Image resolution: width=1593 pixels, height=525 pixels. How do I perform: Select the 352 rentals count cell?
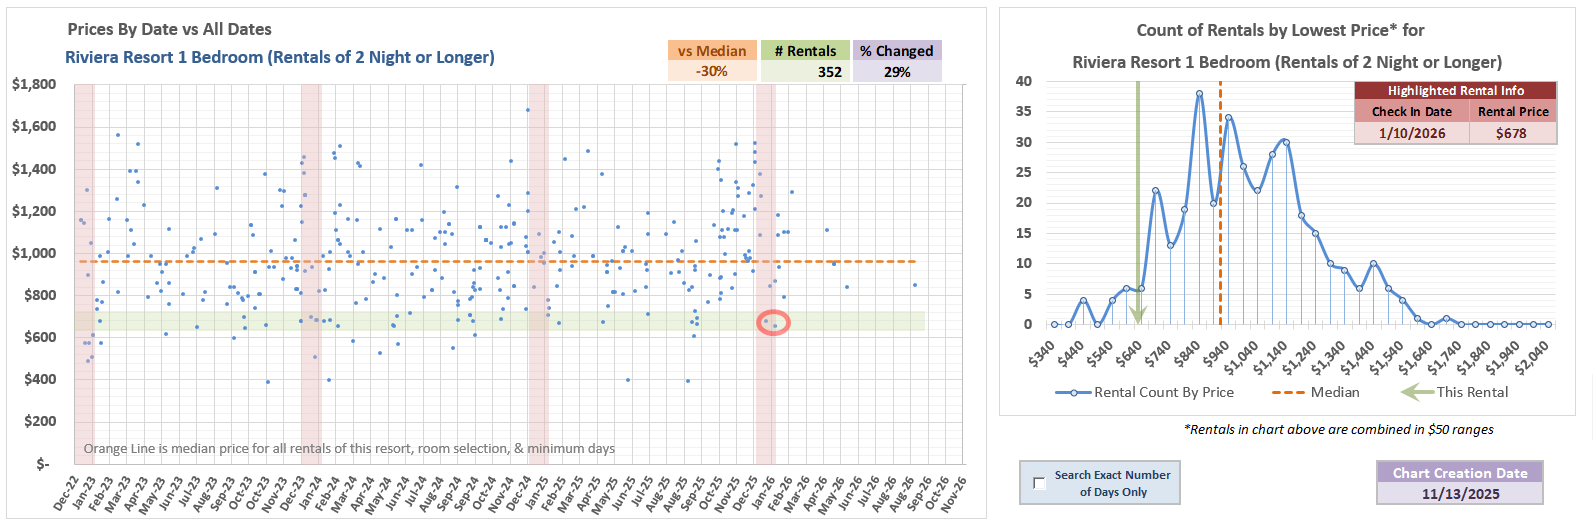click(x=804, y=72)
